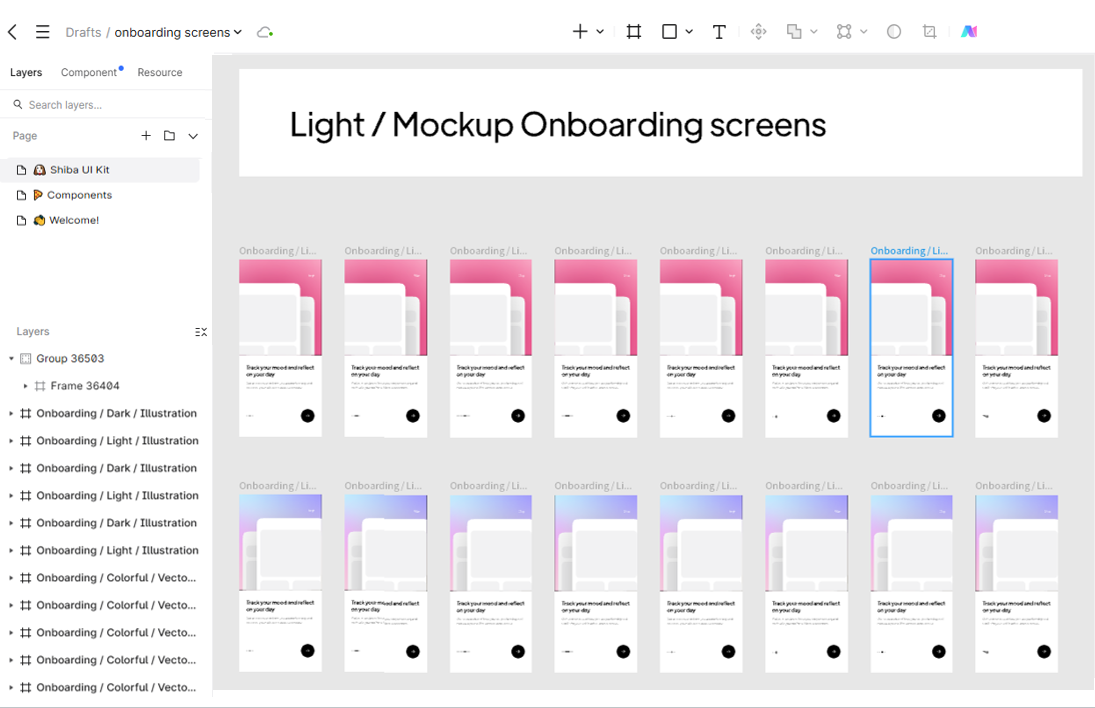Click the plus insert tool
This screenshot has width=1095, height=708.
[580, 31]
